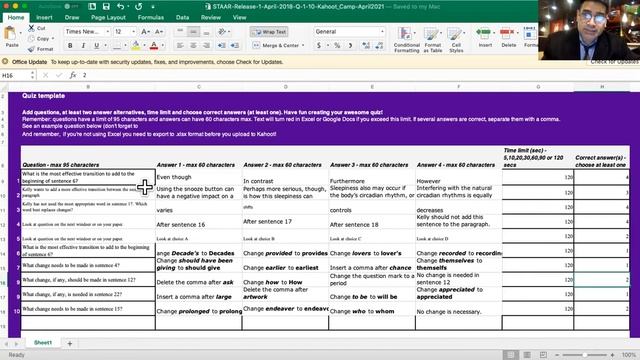Switch to Page Layout view in status bar

coord(527,355)
